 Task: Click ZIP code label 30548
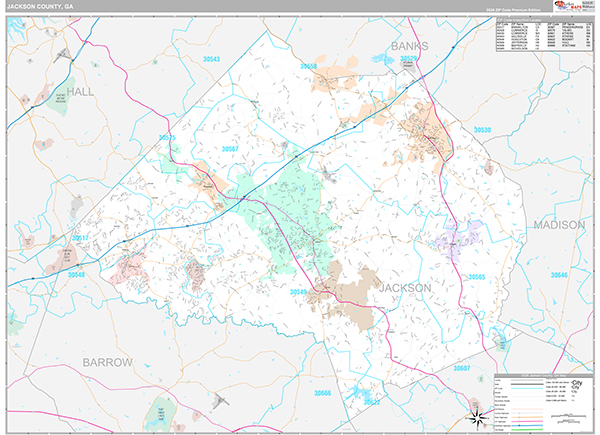[x=77, y=275]
